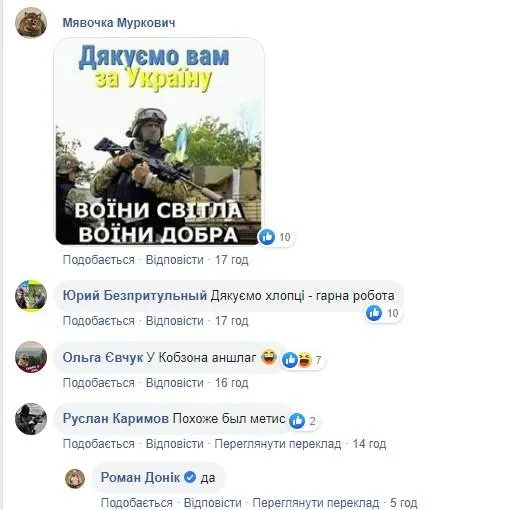Click Руслан Каримов's profile avatar

coord(31,419)
